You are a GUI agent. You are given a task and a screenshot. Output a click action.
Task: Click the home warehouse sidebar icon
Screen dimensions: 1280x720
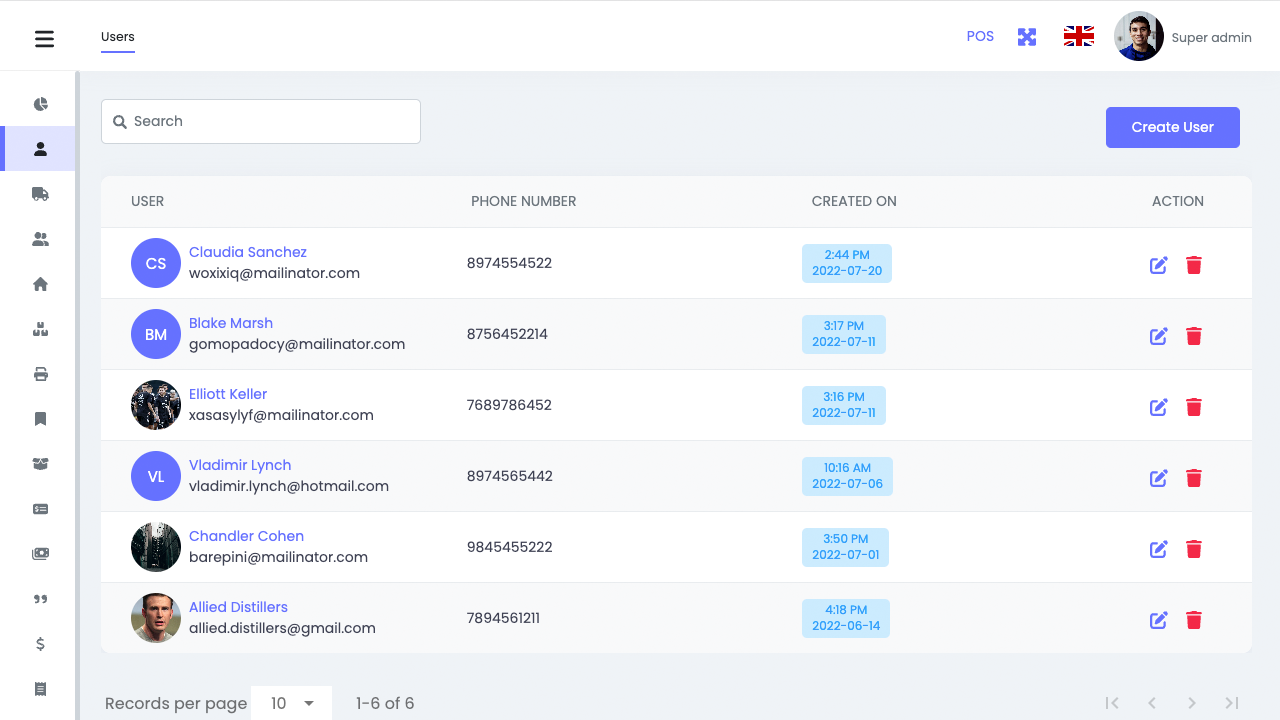40,284
